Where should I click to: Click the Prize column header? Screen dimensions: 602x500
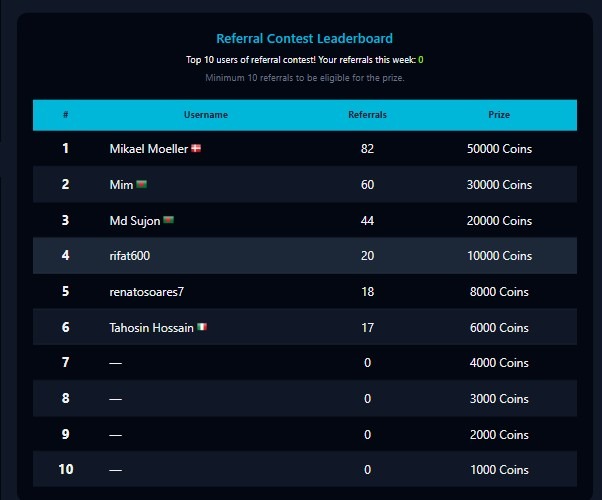pos(499,115)
